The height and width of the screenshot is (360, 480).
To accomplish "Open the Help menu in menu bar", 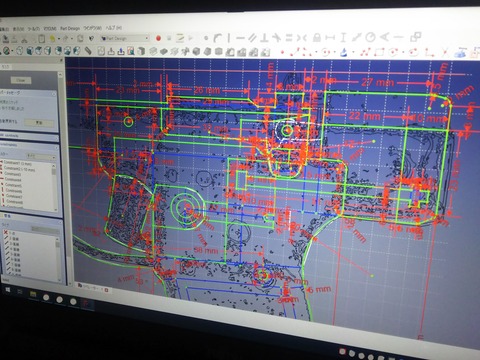I will click(x=113, y=28).
